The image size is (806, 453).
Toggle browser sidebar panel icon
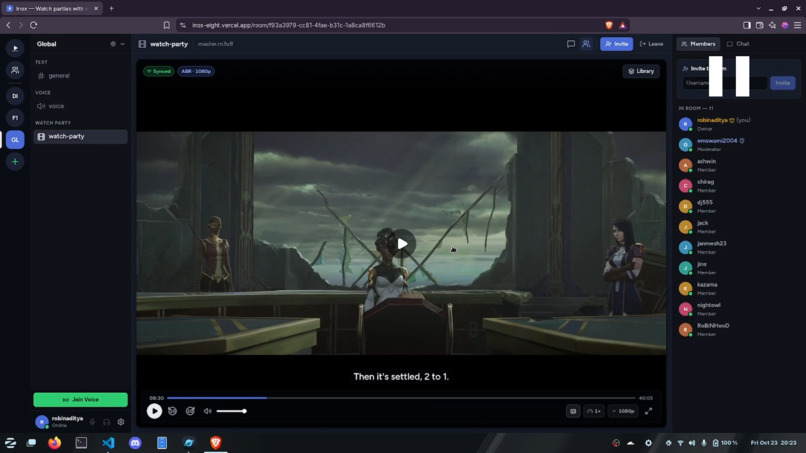point(747,25)
